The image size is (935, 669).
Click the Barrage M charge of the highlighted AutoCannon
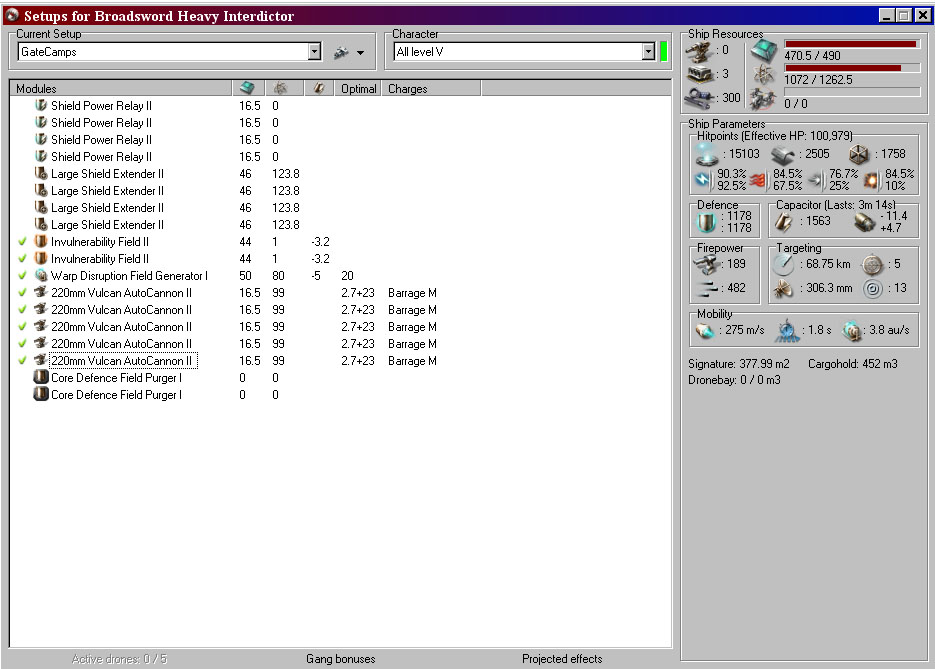(412, 361)
